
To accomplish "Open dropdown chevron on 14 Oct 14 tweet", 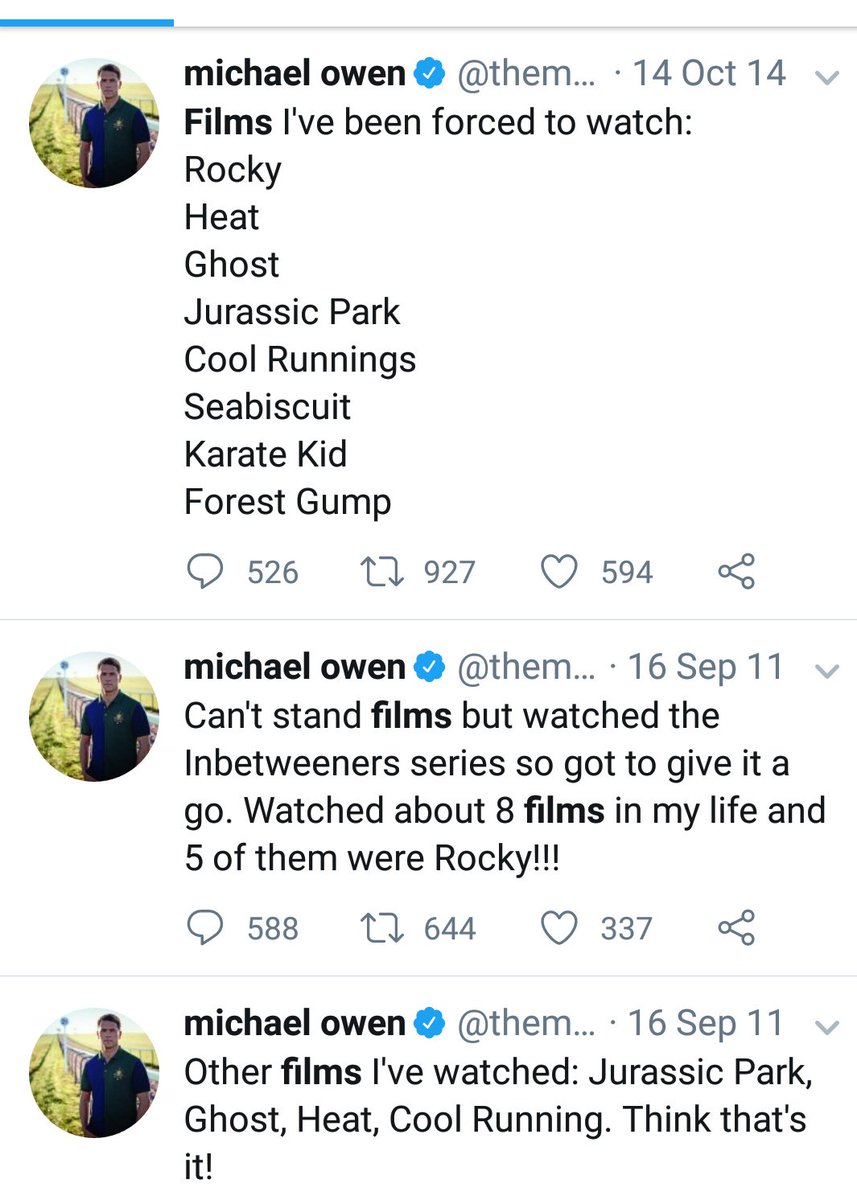I will point(827,77).
